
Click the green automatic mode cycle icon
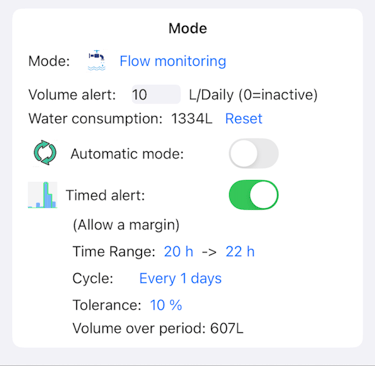(45, 153)
